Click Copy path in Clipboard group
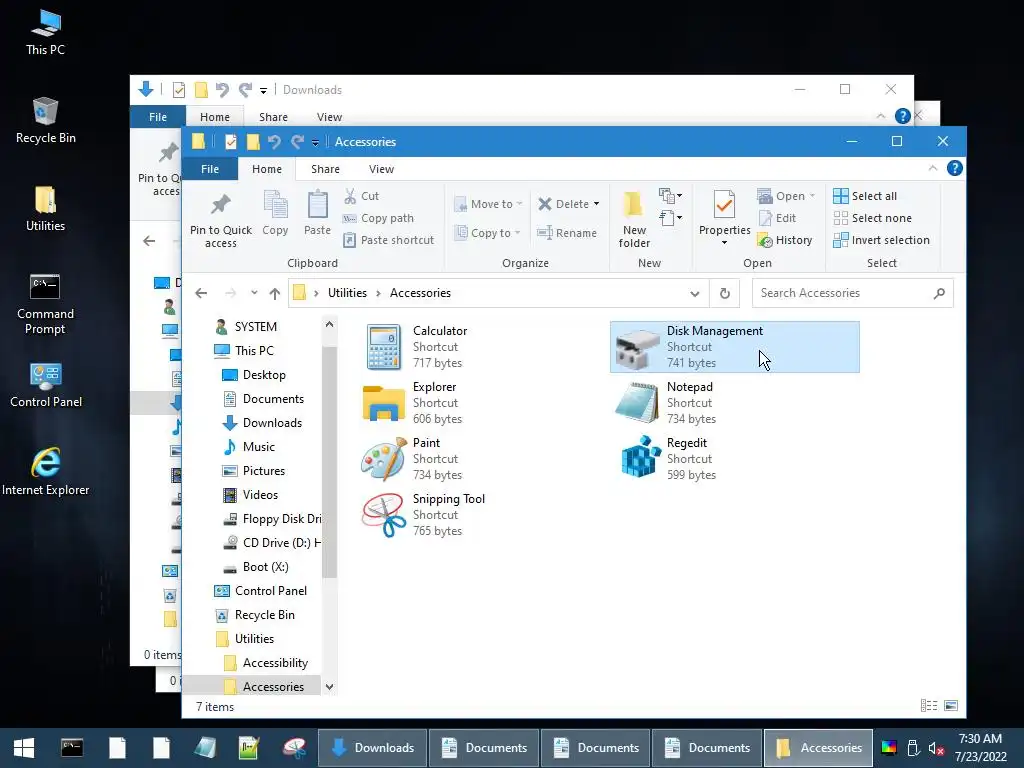 click(x=378, y=218)
